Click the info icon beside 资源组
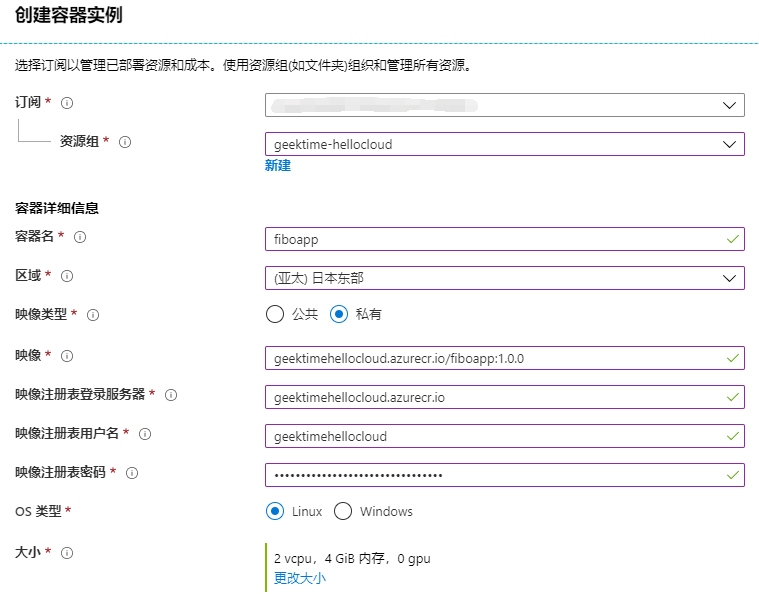Viewport: 759px width, 603px height. click(125, 142)
